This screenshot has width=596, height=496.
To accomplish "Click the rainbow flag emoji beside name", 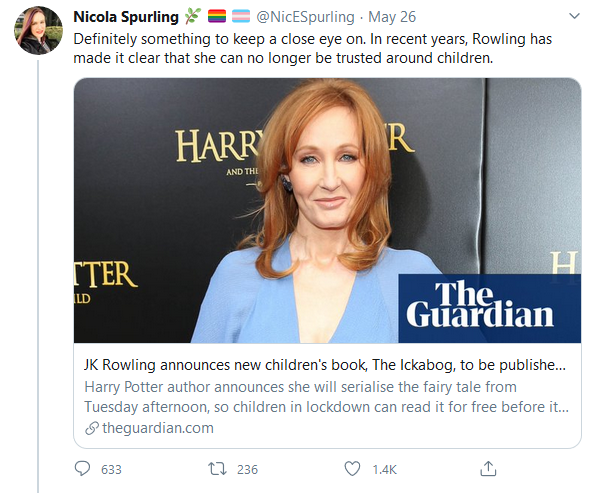I will coord(217,16).
